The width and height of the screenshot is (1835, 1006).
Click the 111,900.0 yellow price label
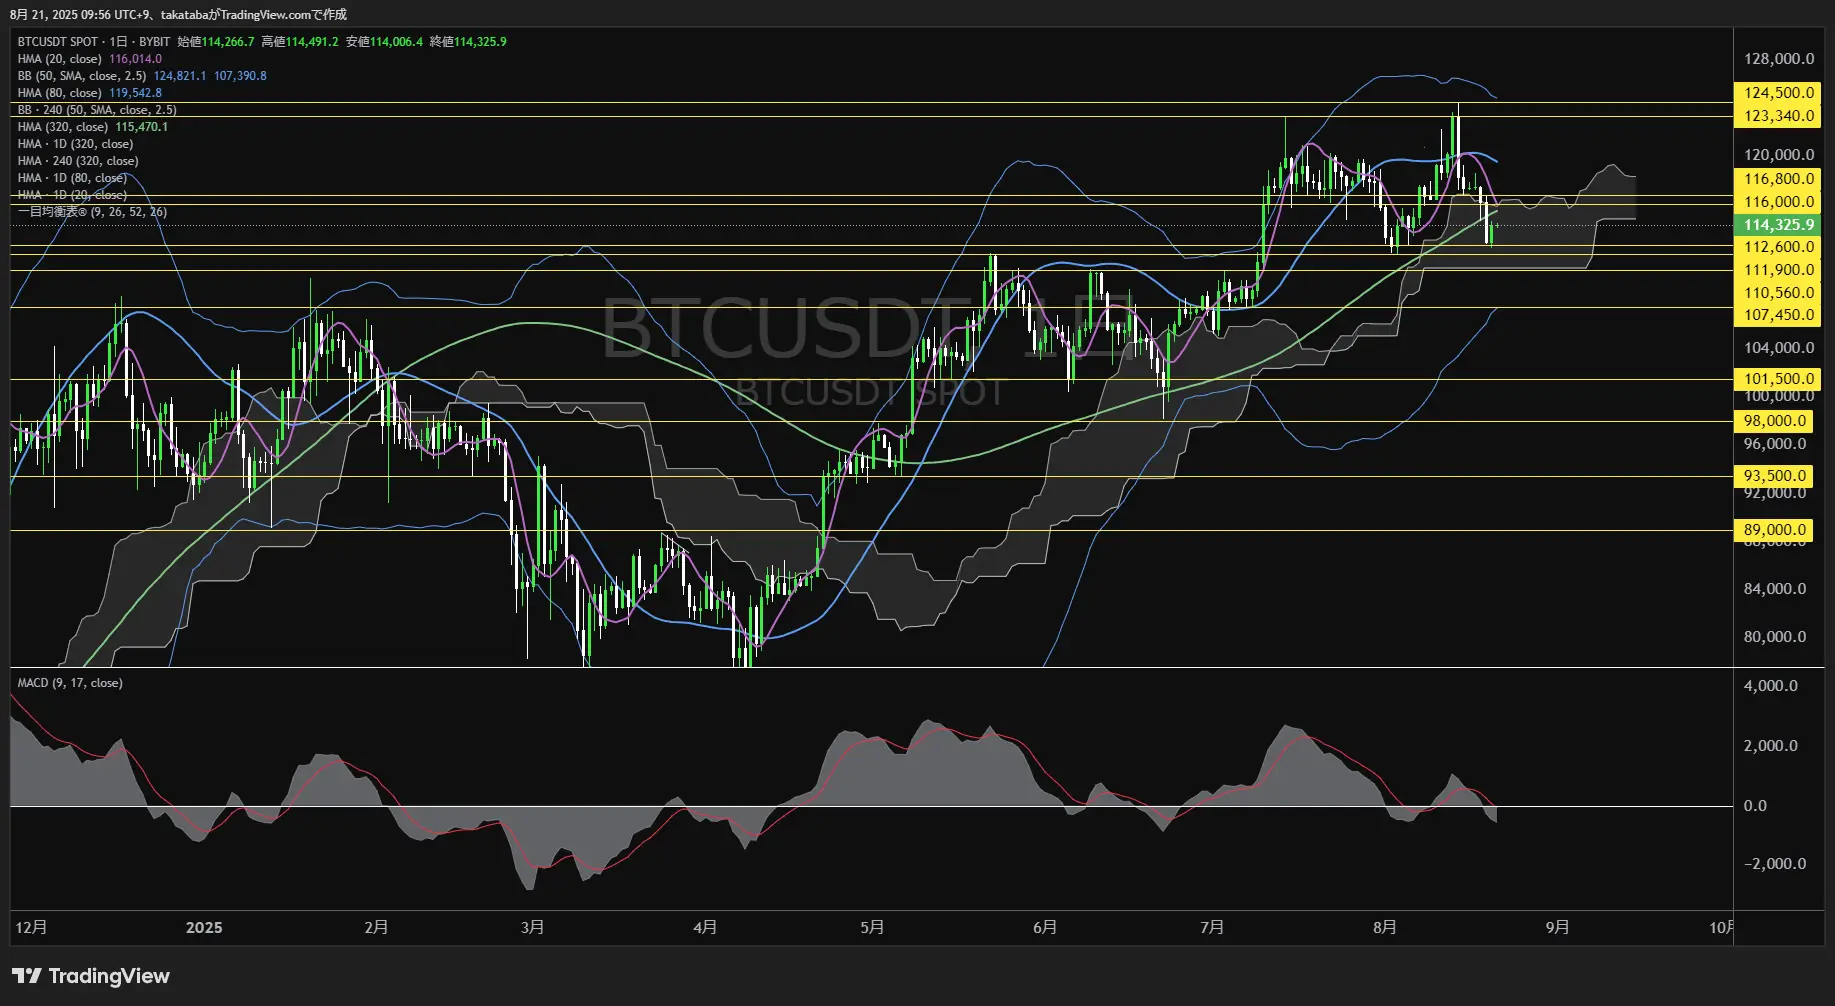pyautogui.click(x=1778, y=270)
